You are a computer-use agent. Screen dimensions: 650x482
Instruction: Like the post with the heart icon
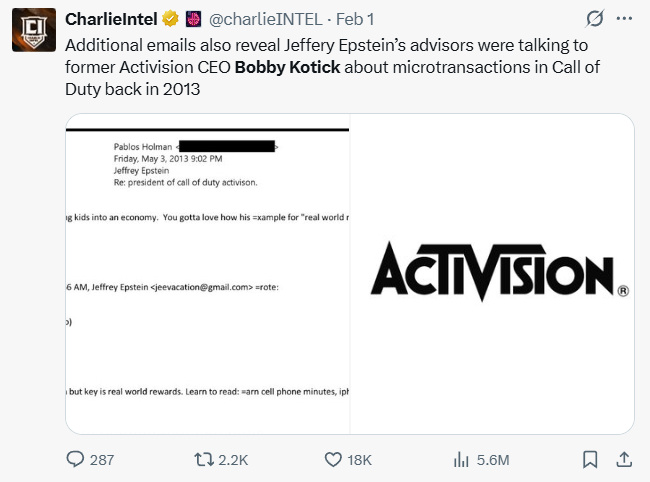(x=334, y=459)
